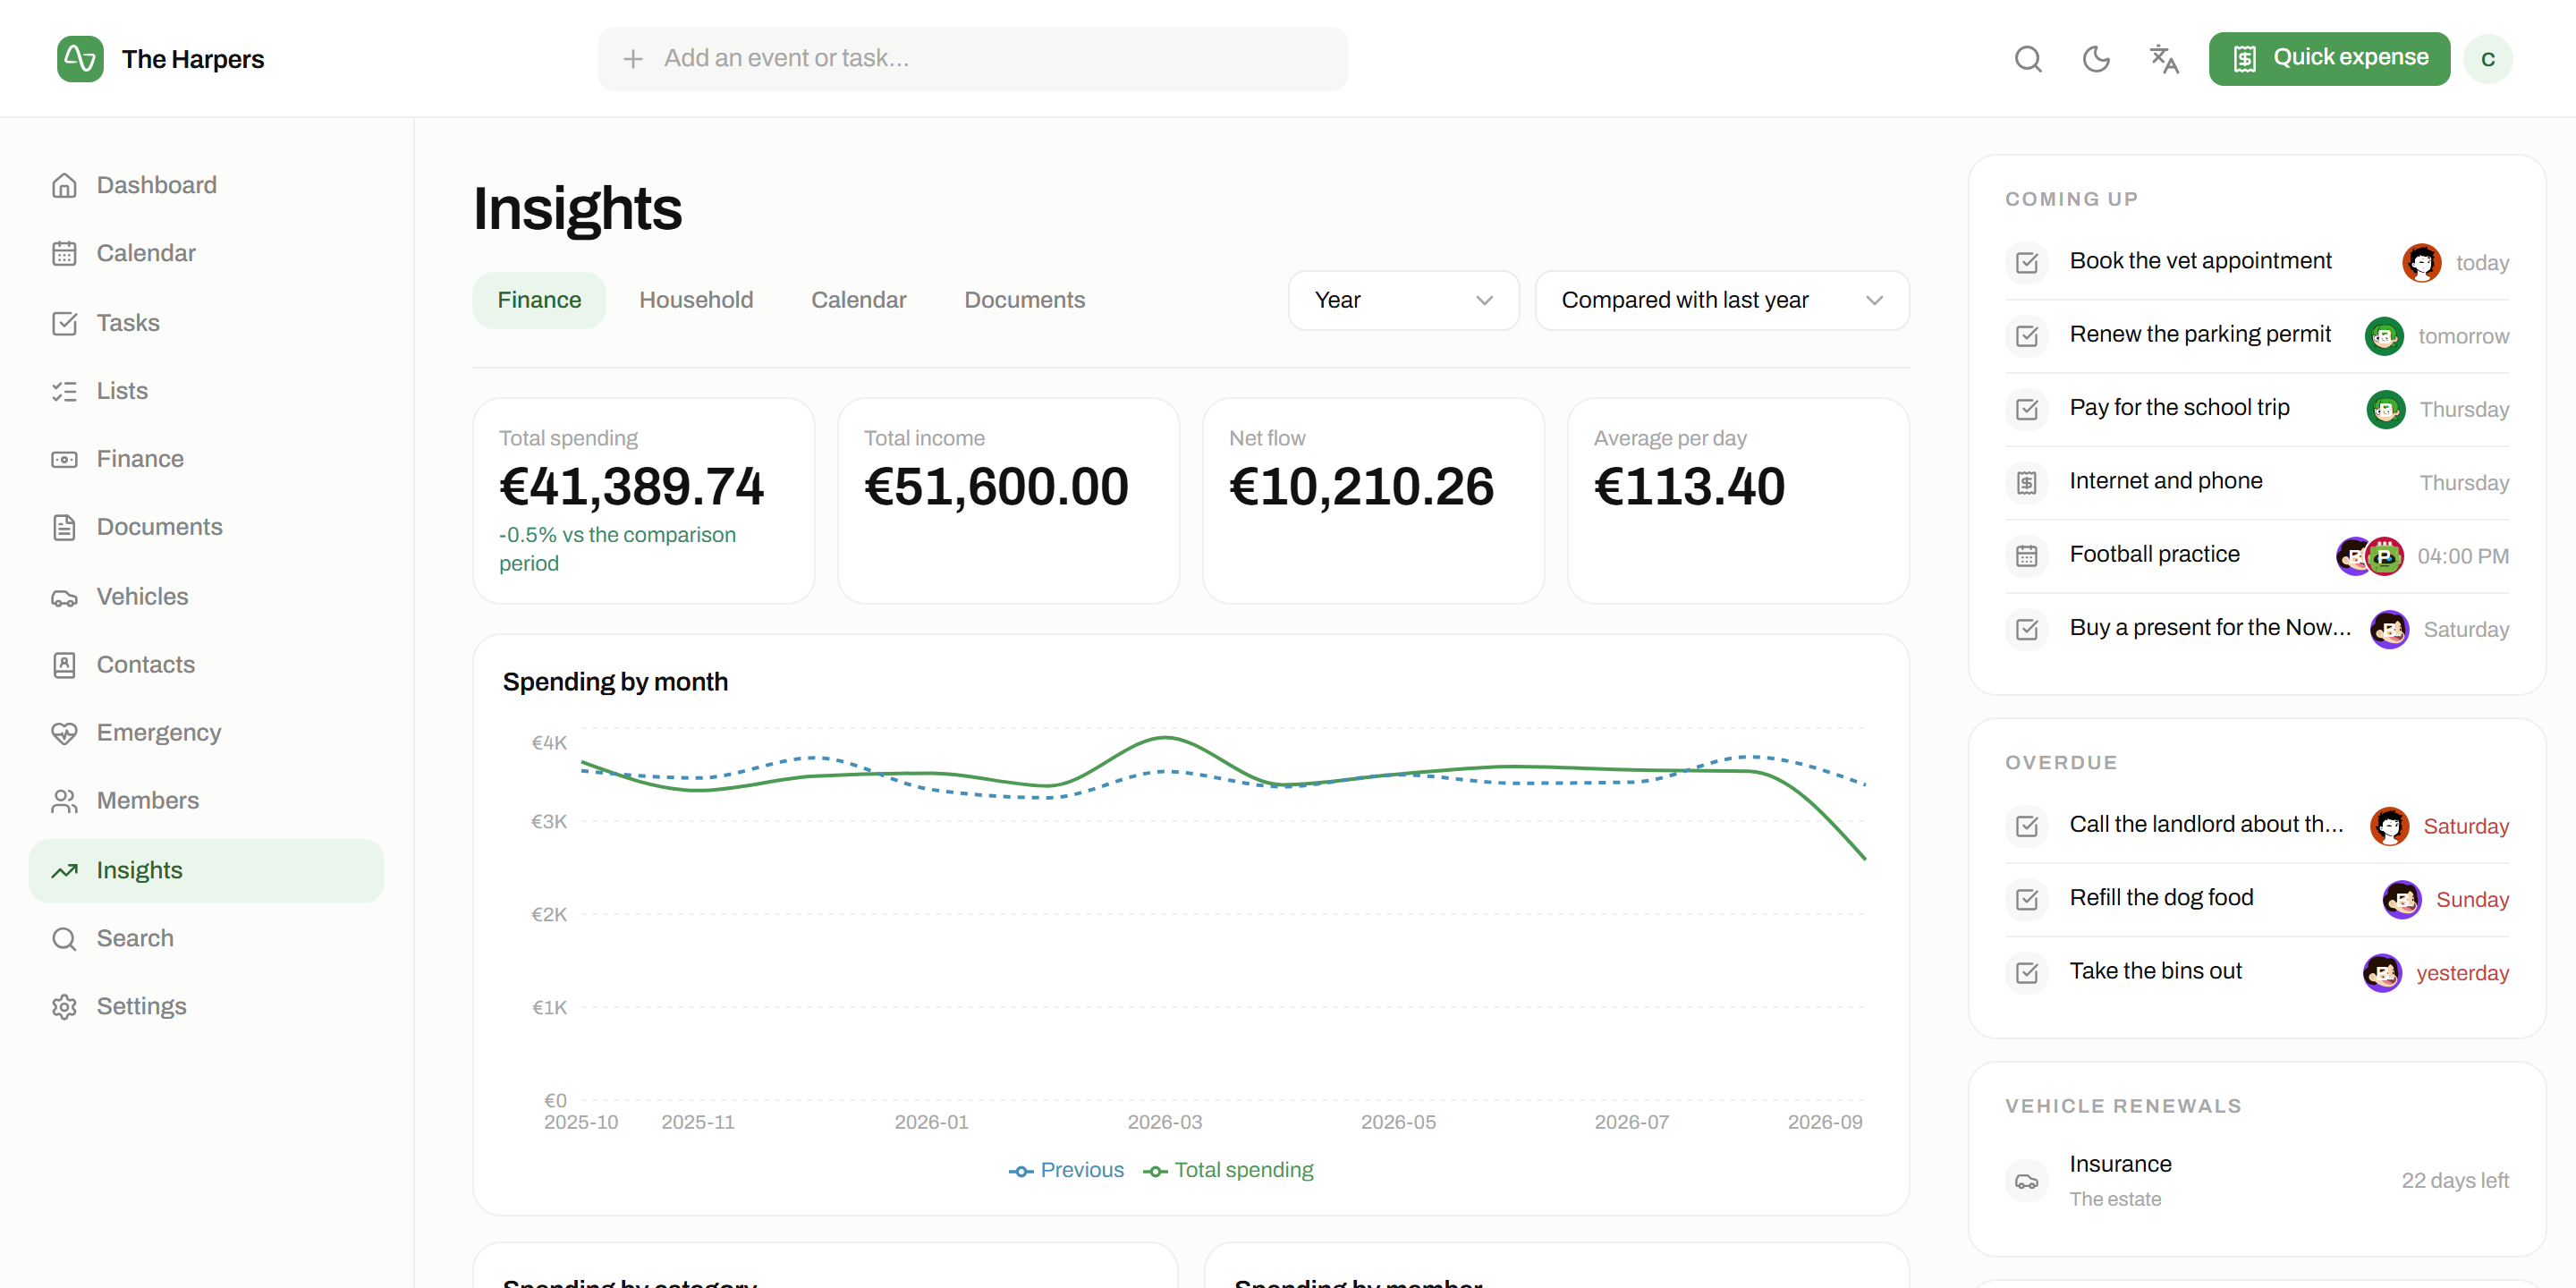Click The Harpers logo icon

80,59
